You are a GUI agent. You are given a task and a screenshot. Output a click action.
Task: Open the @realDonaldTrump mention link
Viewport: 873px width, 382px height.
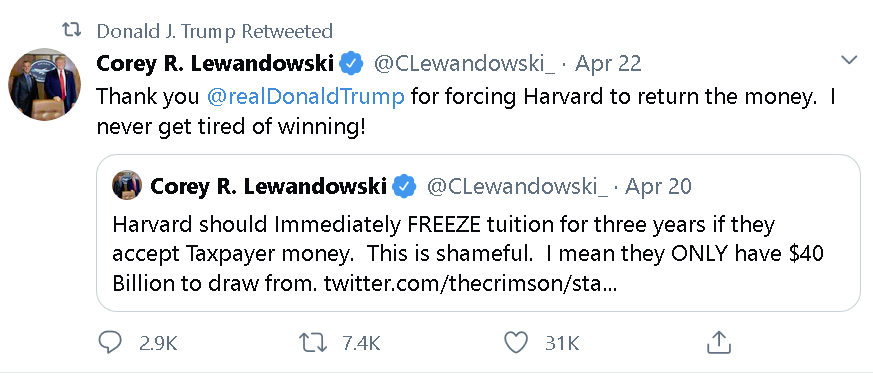coord(306,97)
